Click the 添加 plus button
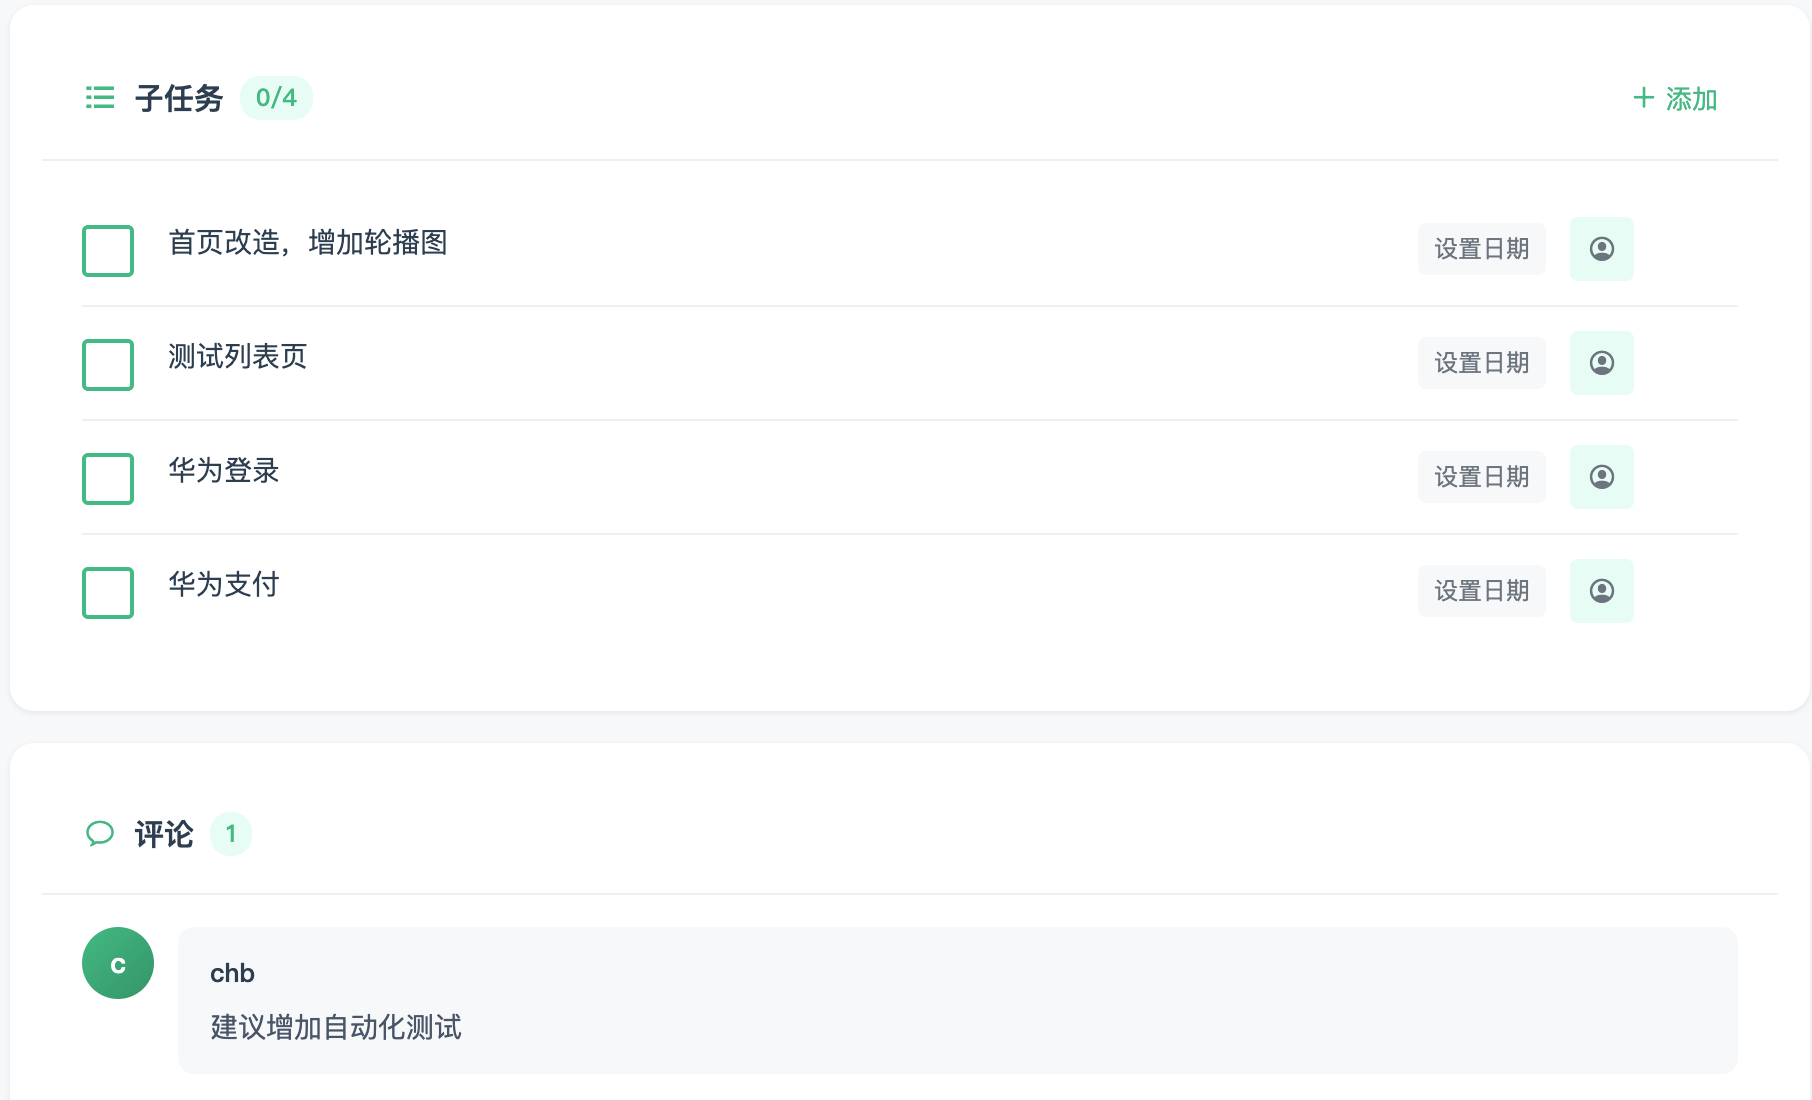 click(1674, 99)
